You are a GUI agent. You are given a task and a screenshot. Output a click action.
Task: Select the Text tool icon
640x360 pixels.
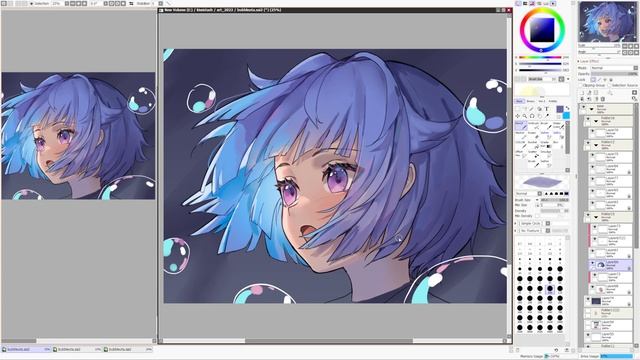(547, 109)
